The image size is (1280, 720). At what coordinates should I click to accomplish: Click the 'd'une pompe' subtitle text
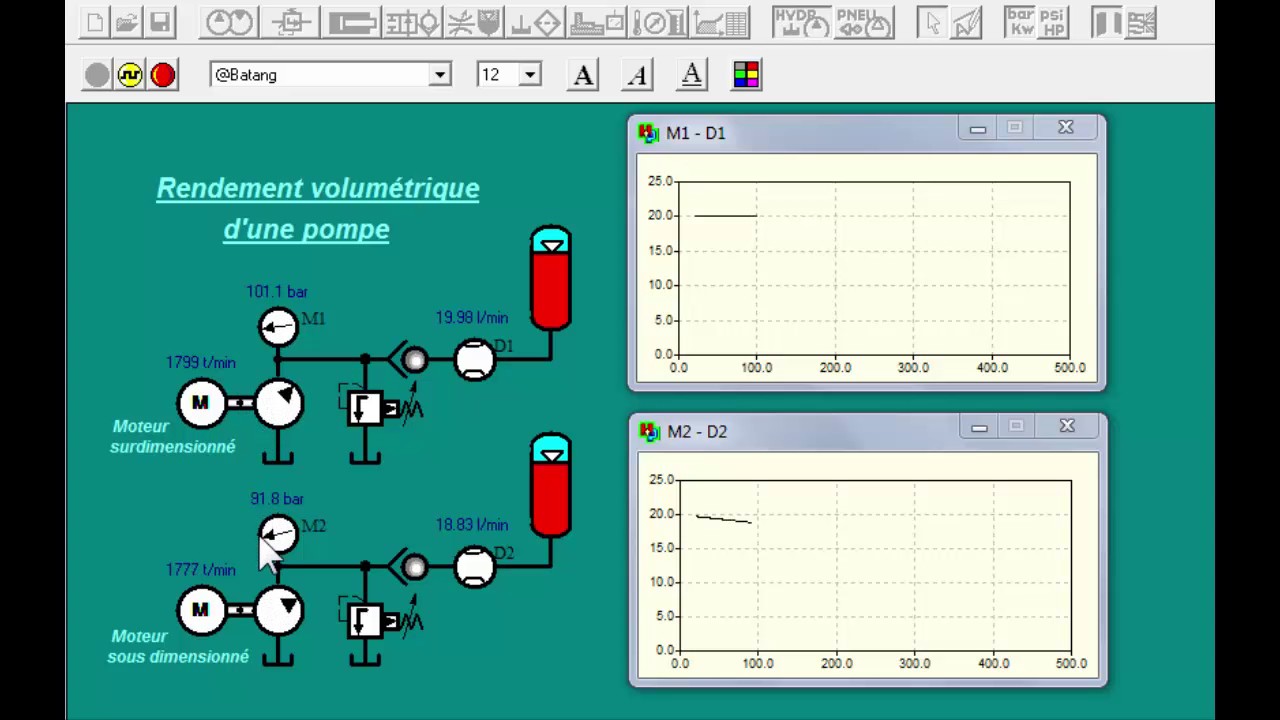306,229
